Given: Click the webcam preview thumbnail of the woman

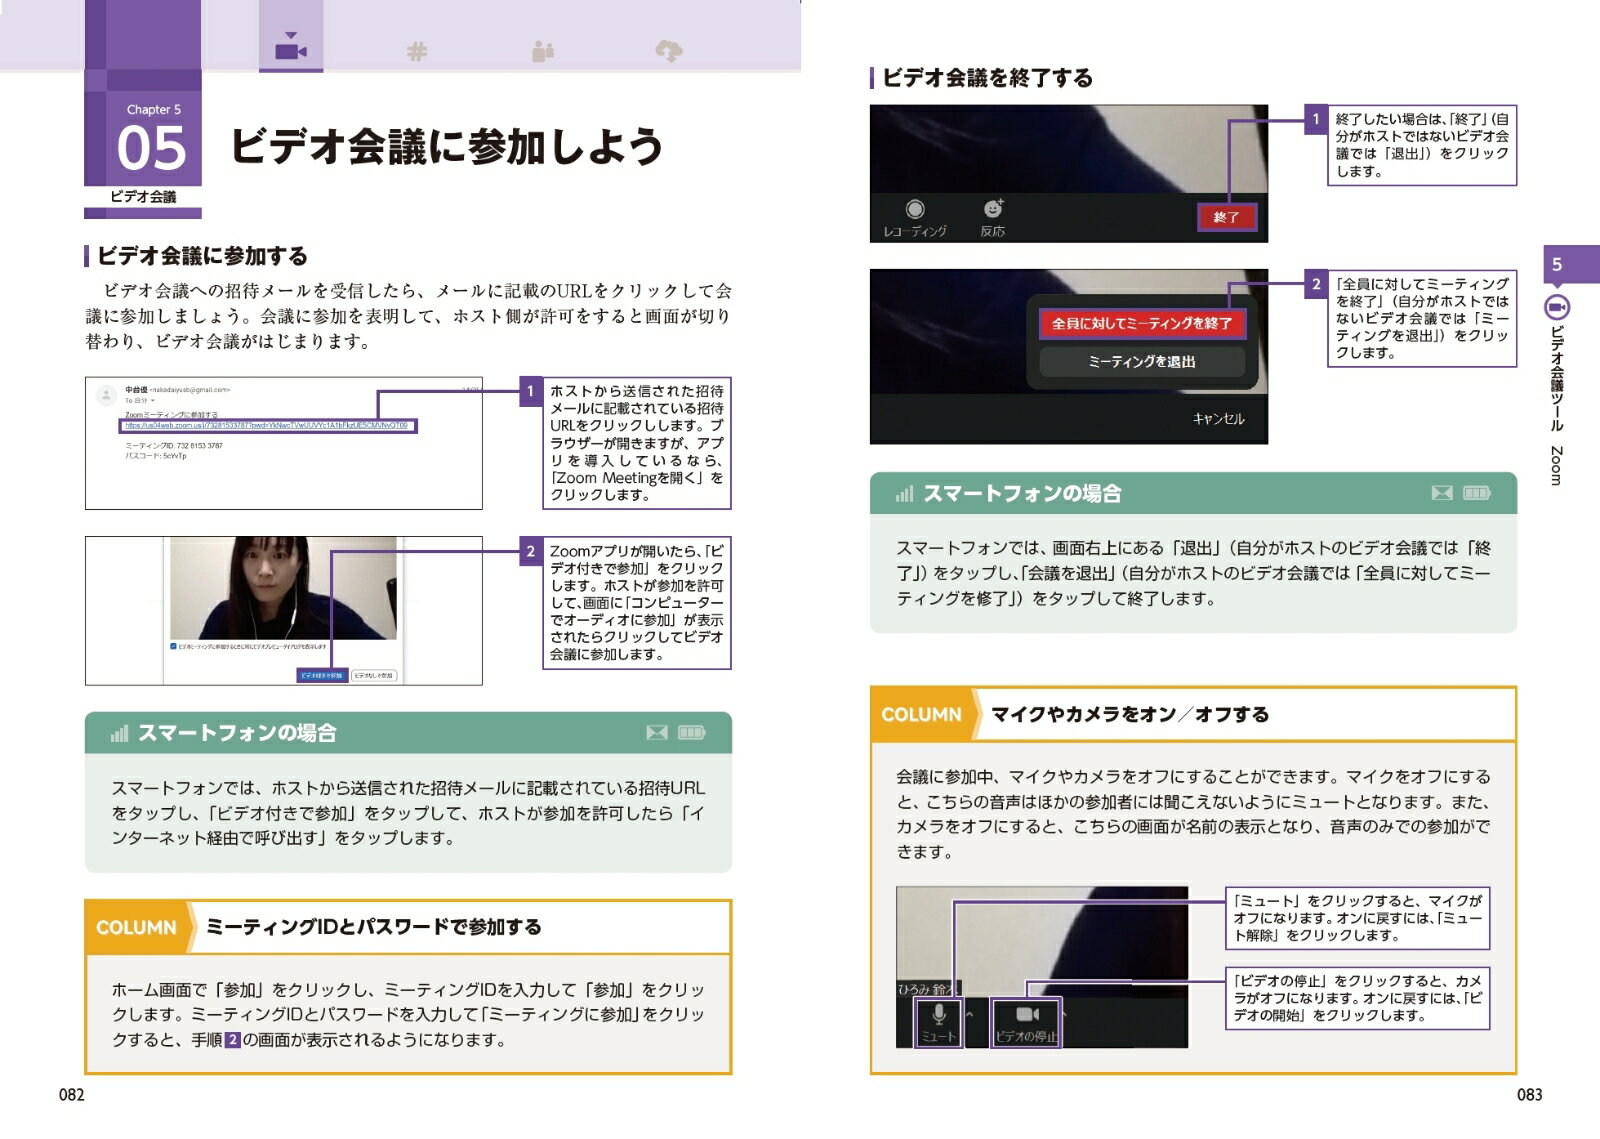Looking at the screenshot, I should 283,588.
